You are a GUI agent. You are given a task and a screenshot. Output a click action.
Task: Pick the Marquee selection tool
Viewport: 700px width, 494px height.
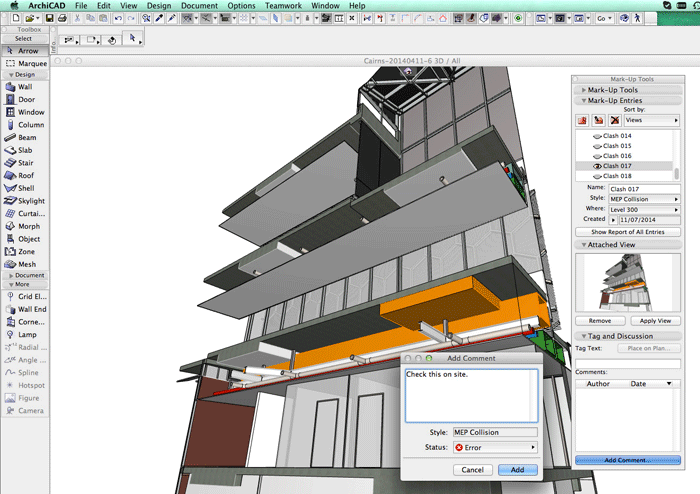[x=24, y=63]
